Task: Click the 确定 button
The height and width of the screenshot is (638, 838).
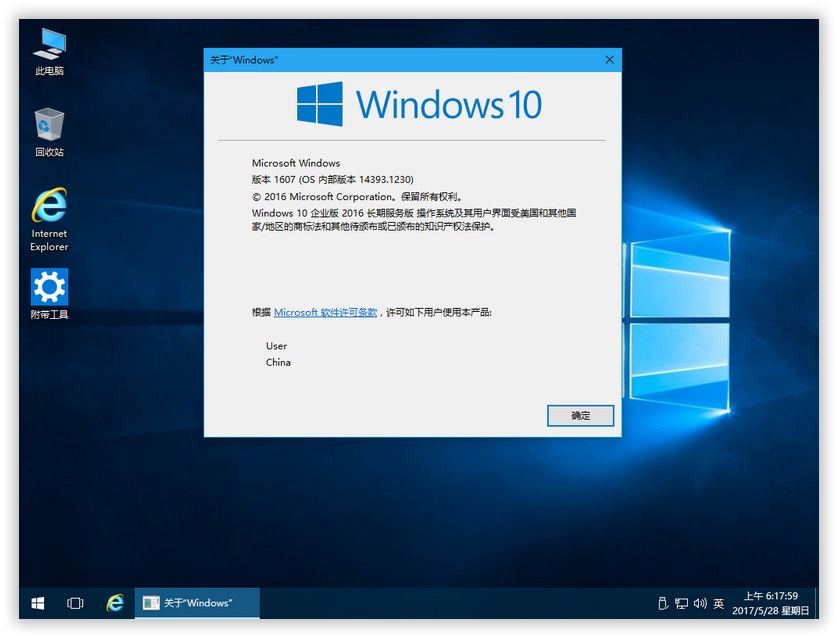Action: pyautogui.click(x=580, y=416)
